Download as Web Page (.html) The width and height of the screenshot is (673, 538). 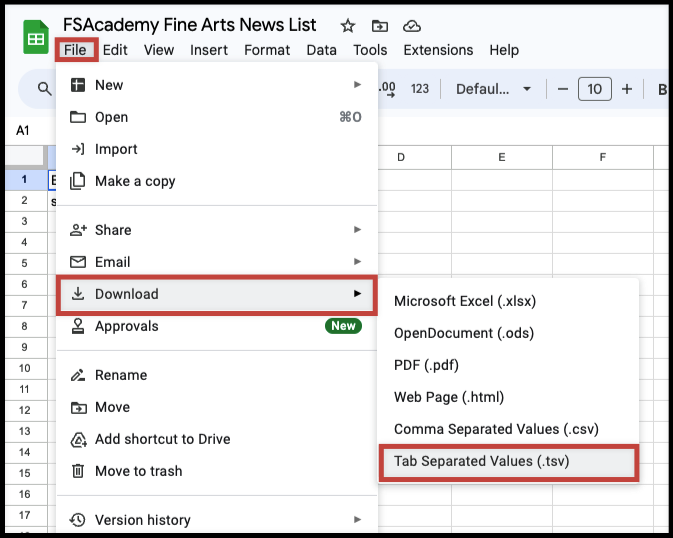point(509,397)
